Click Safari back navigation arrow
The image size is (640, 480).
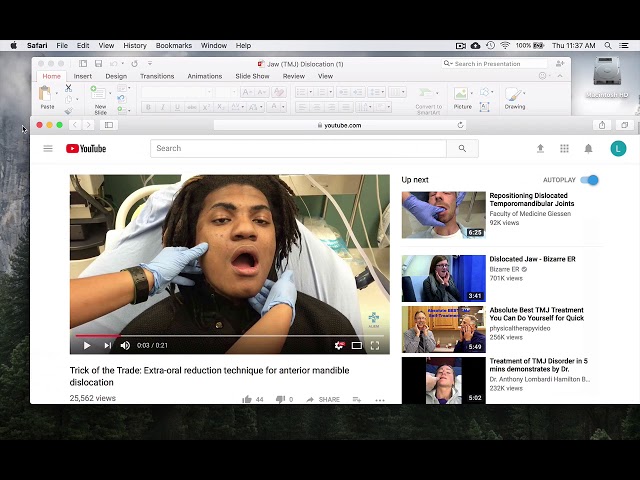click(75, 125)
